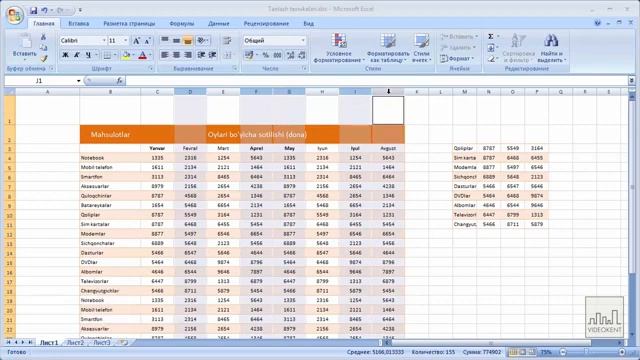Click column D header
Screen dimensions: 640x360
(190, 92)
